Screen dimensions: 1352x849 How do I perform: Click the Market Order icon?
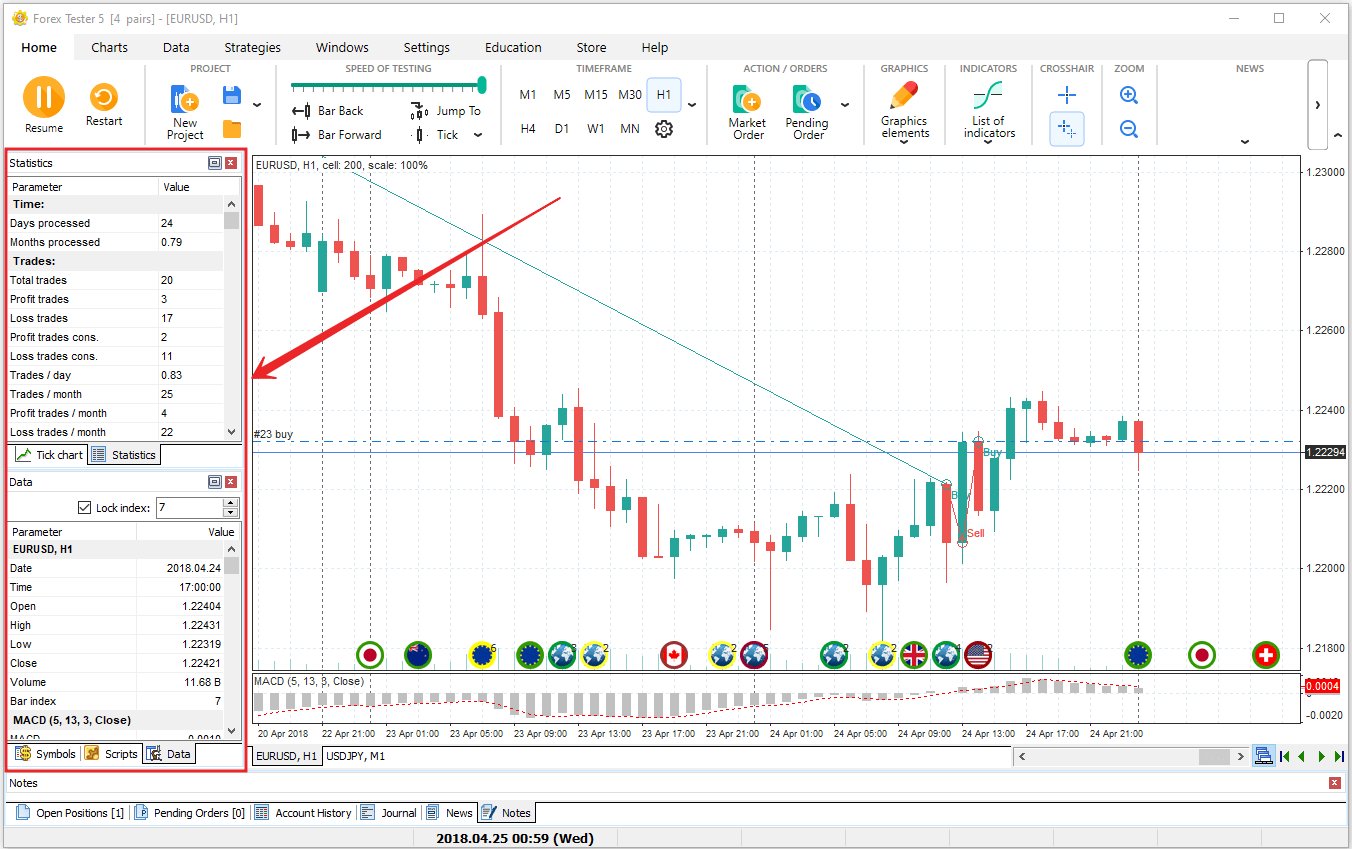tap(747, 100)
